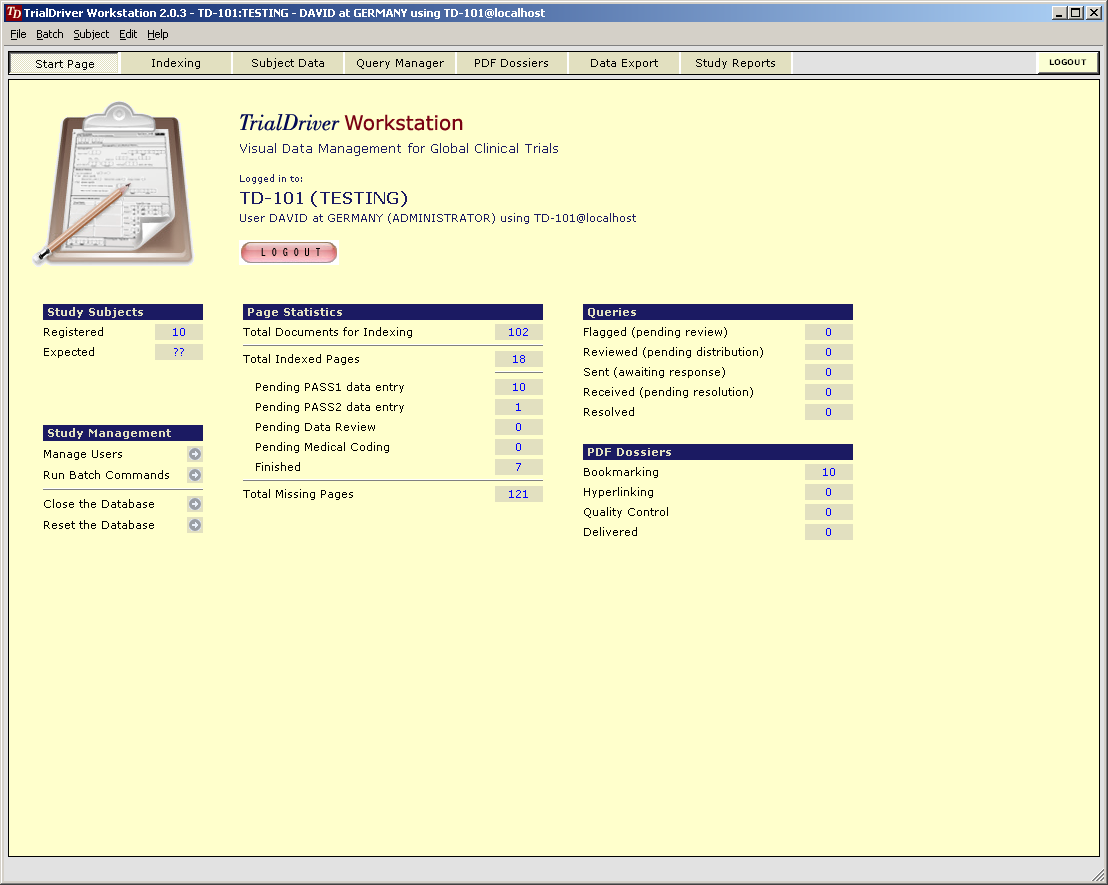Screen dimensions: 1108x885
Task: Go to the PDF Dossiers tab
Action: coord(511,63)
